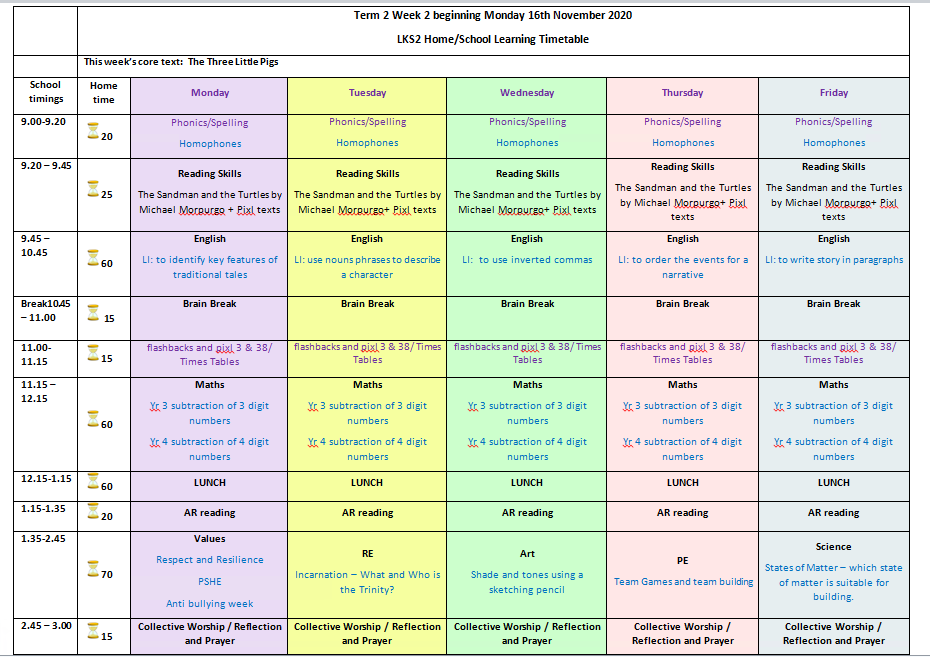Select the 60-minute hourglass in the English row
930x657 pixels.
(x=93, y=258)
